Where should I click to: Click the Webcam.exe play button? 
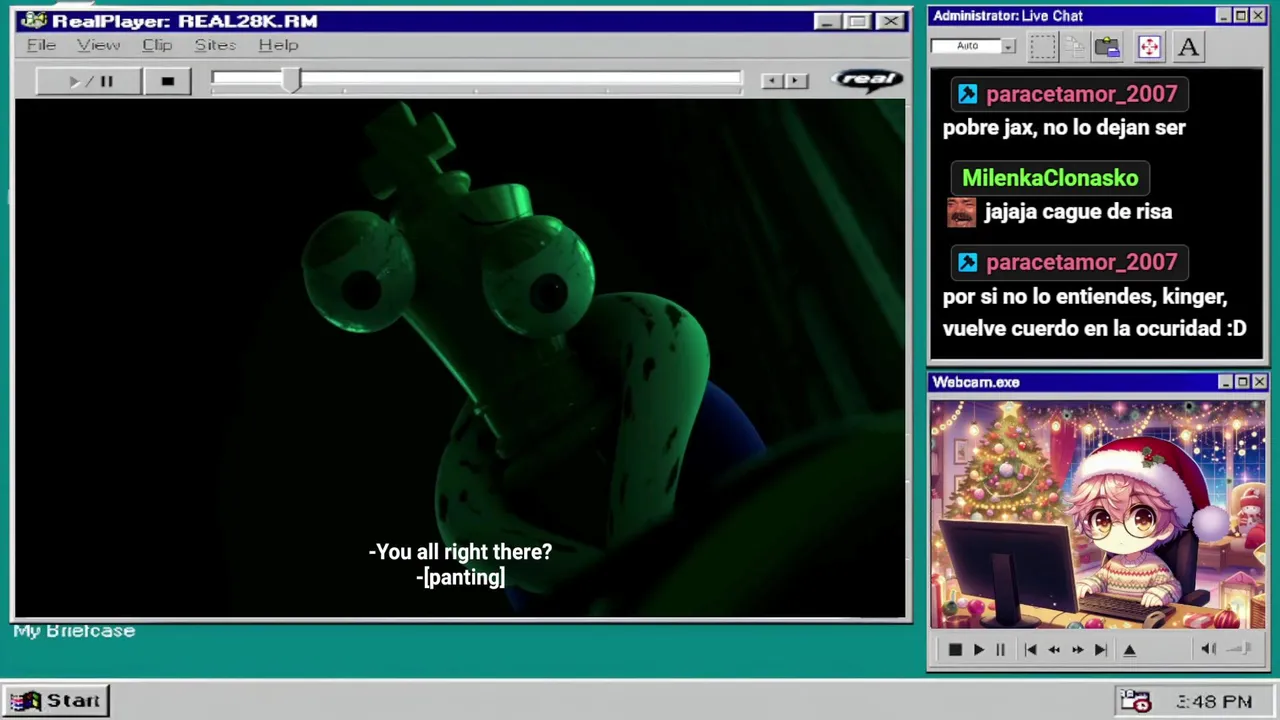coord(979,650)
